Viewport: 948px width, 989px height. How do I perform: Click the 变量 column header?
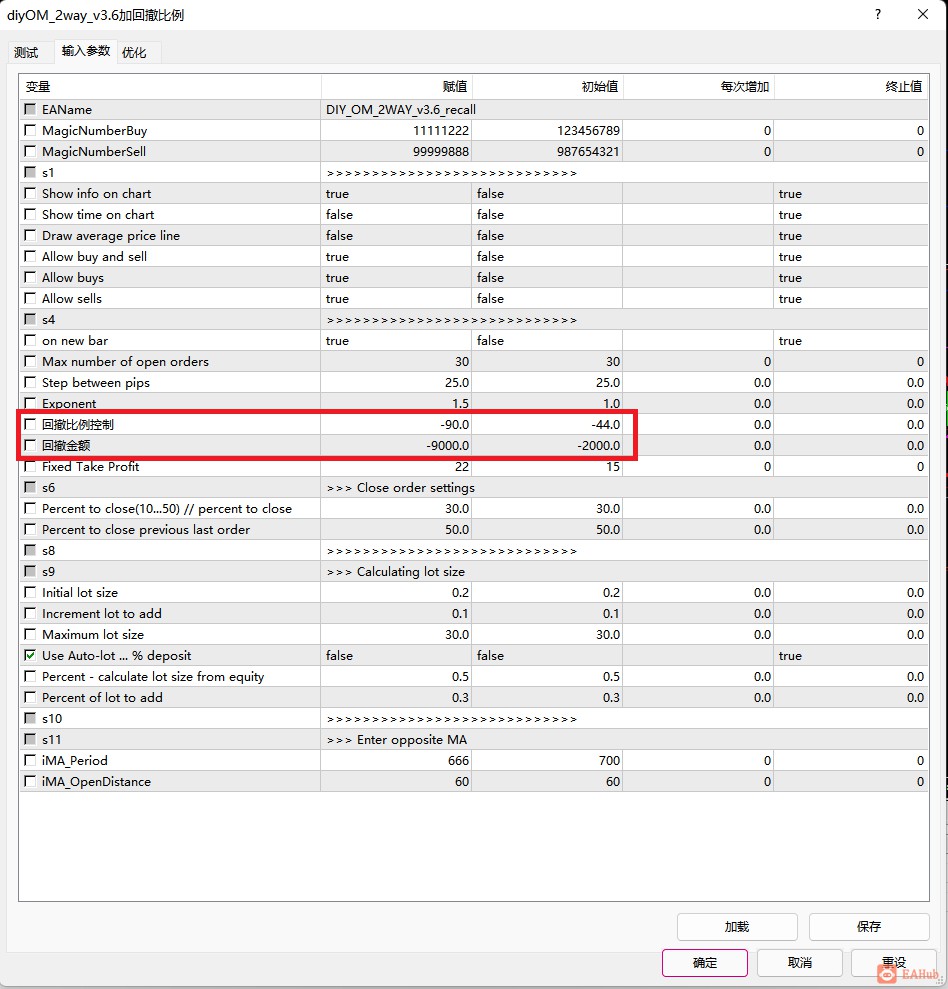coord(170,86)
